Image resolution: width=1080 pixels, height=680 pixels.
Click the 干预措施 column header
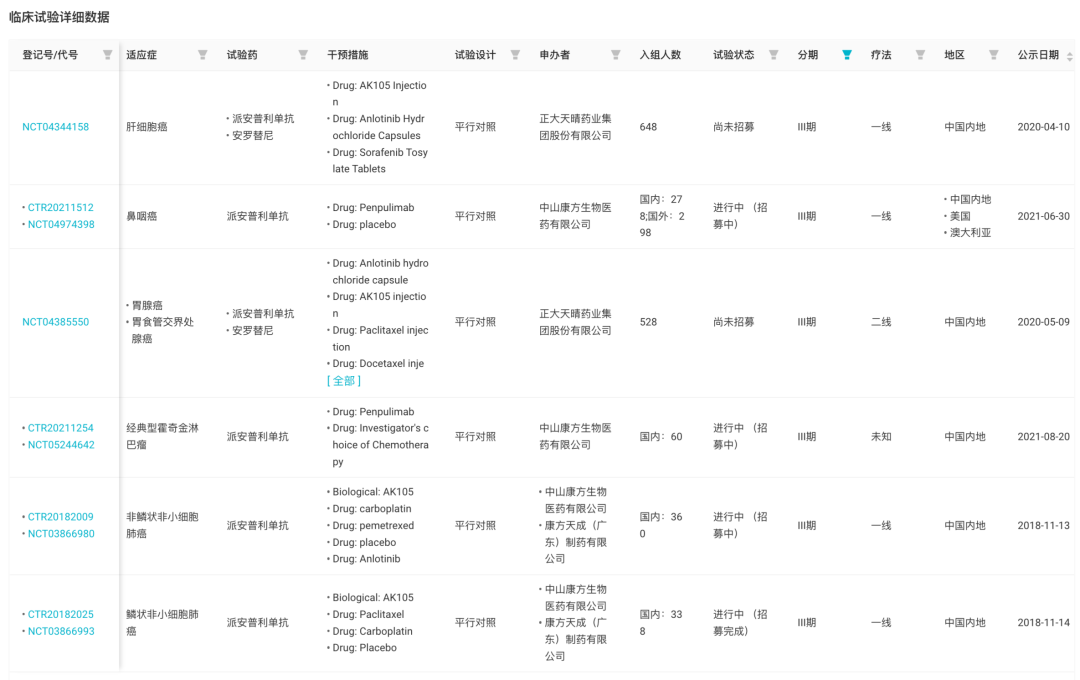click(x=348, y=55)
